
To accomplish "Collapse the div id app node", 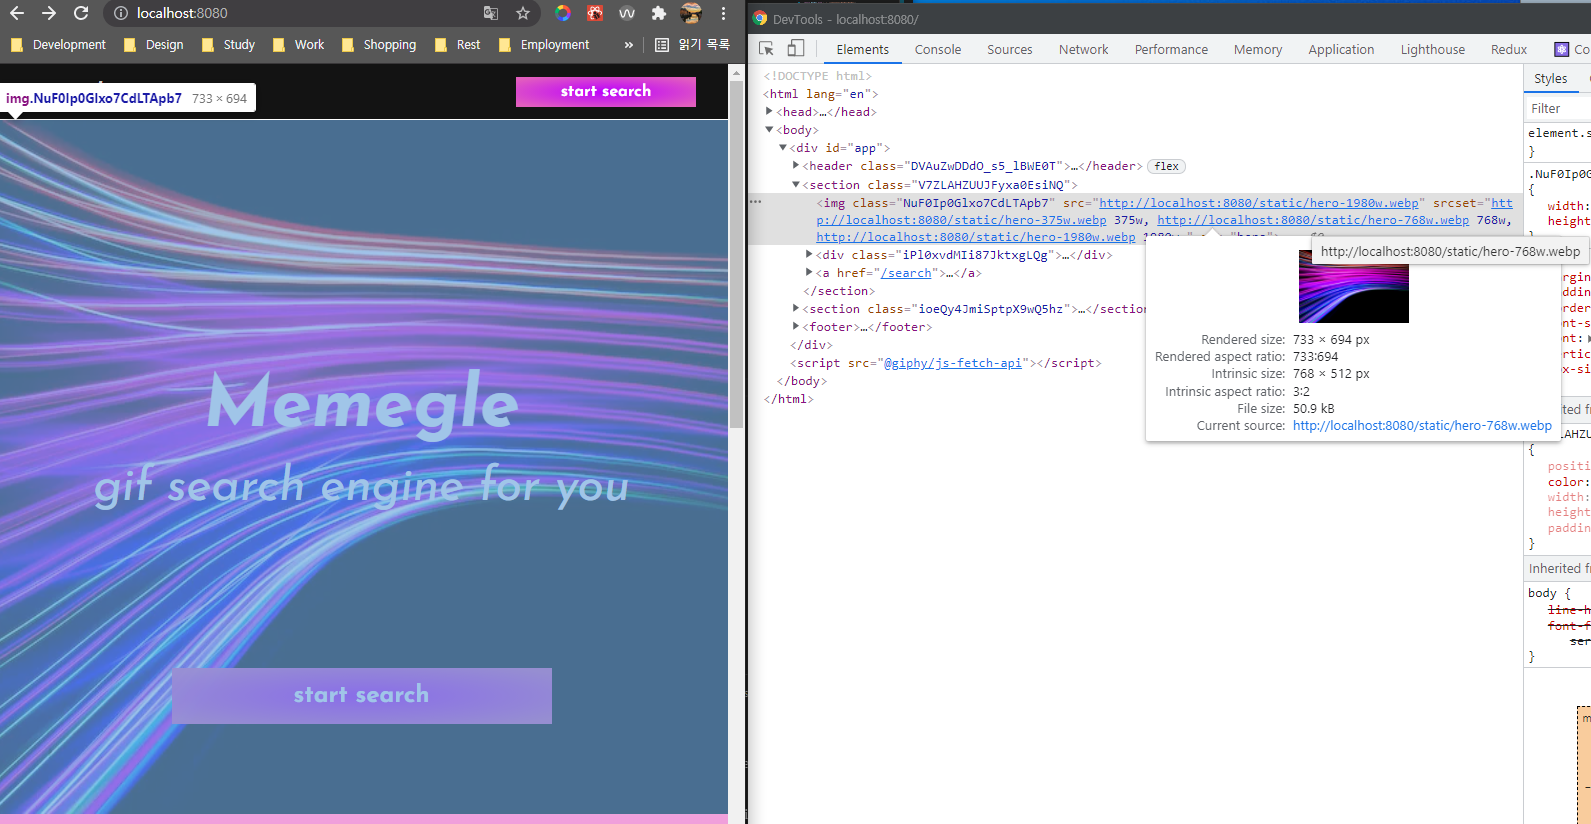I will click(783, 147).
